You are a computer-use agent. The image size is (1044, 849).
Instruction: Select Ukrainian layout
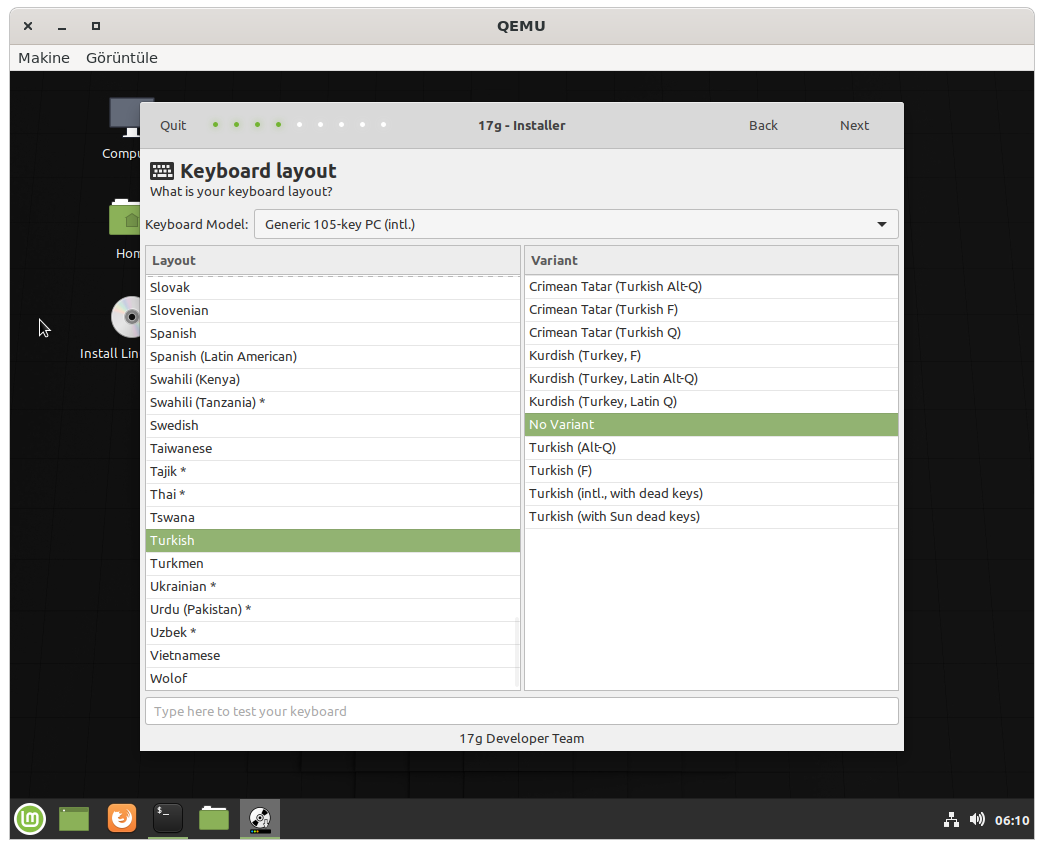click(333, 587)
